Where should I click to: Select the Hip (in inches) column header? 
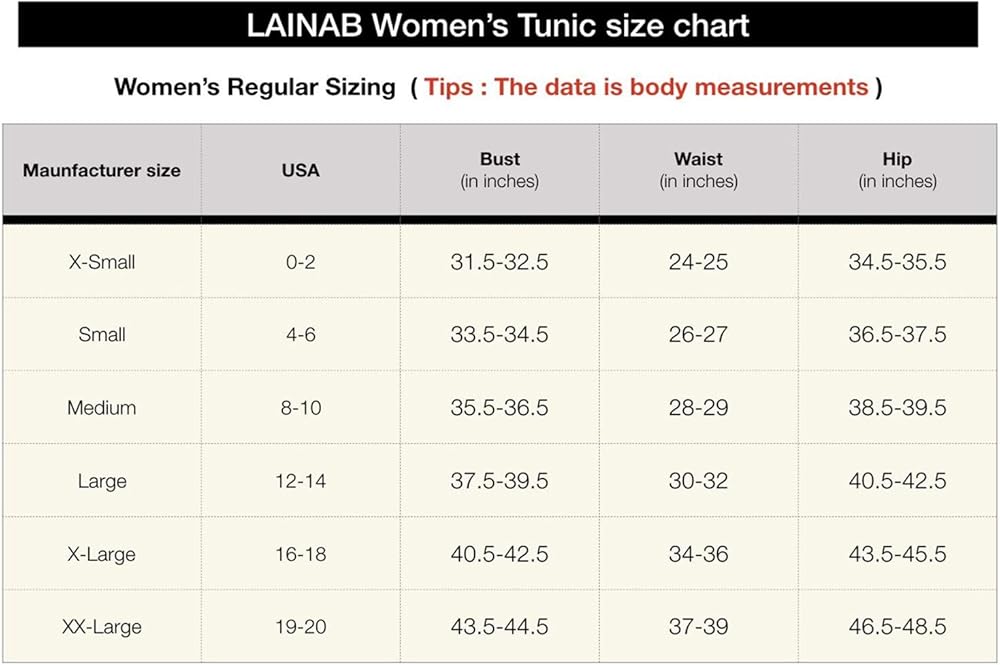click(897, 170)
